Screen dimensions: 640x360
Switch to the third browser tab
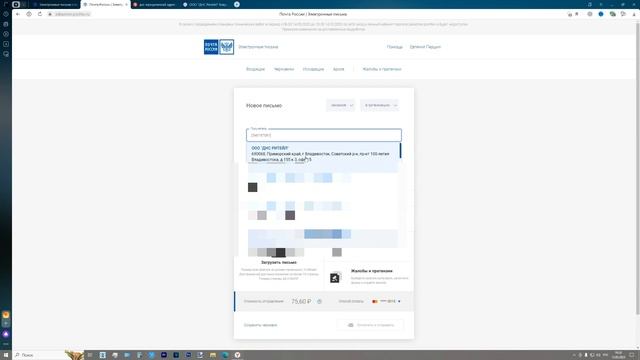click(x=155, y=4)
